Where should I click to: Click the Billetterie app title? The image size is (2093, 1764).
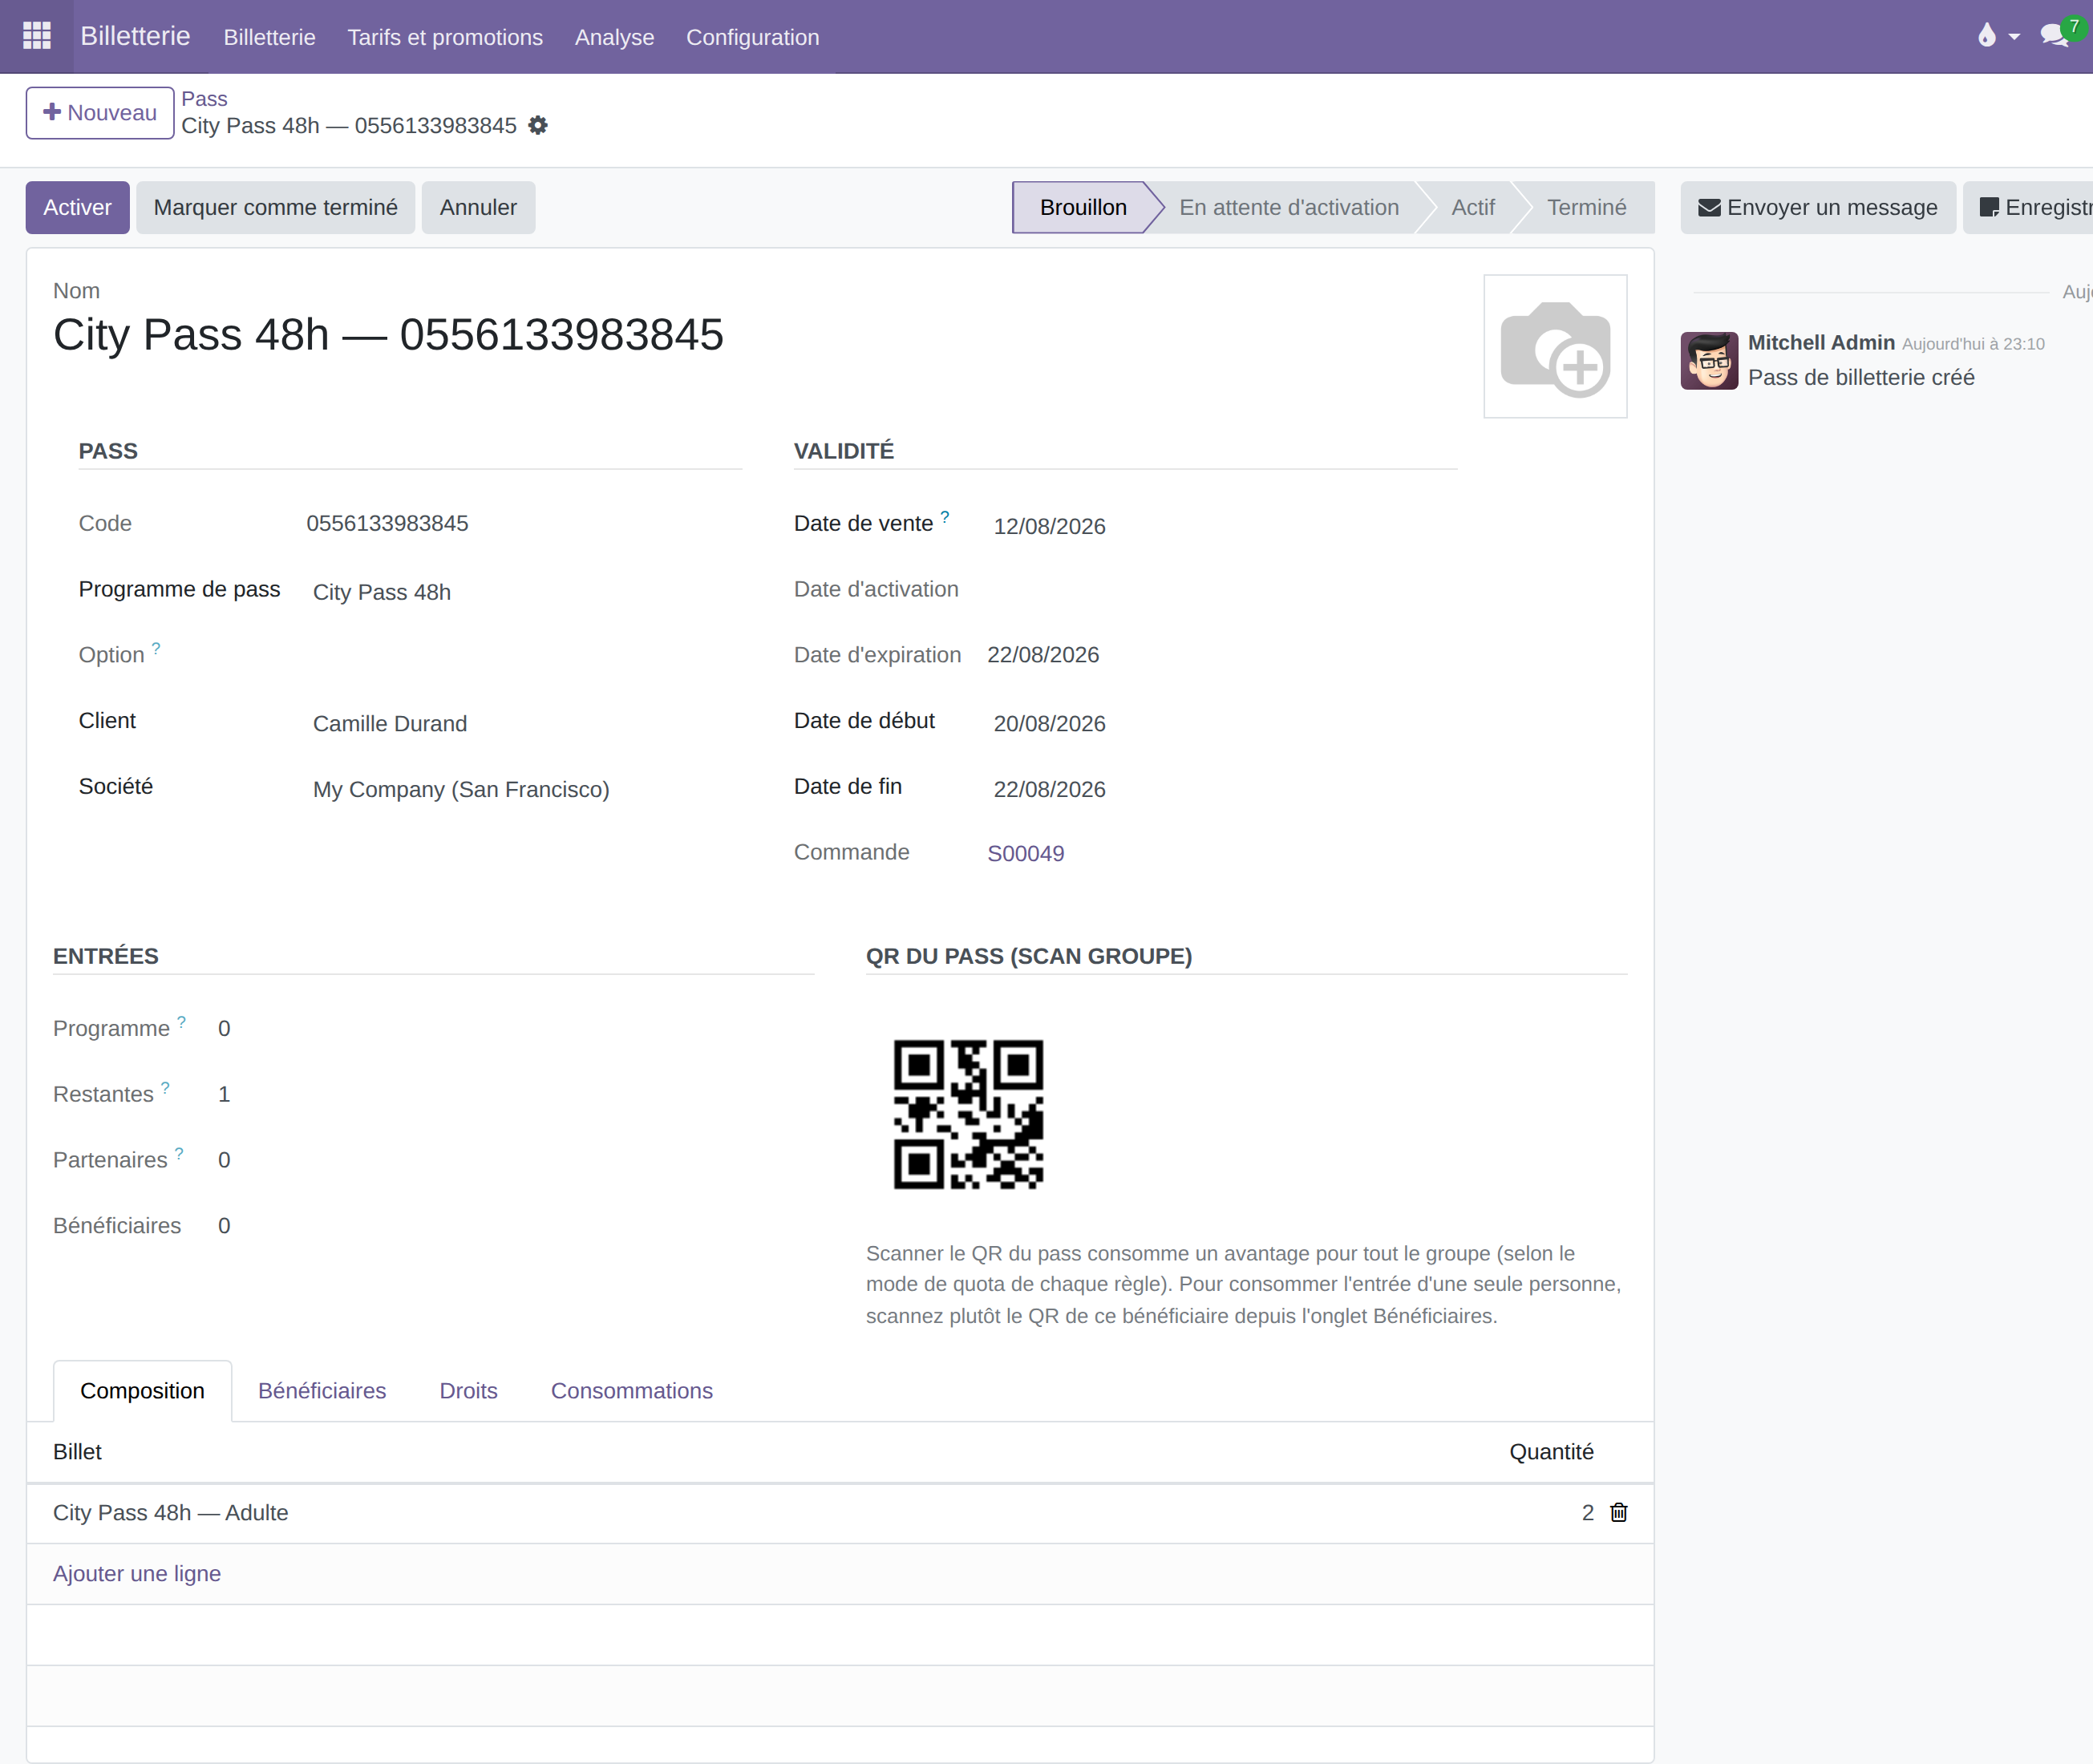135,36
